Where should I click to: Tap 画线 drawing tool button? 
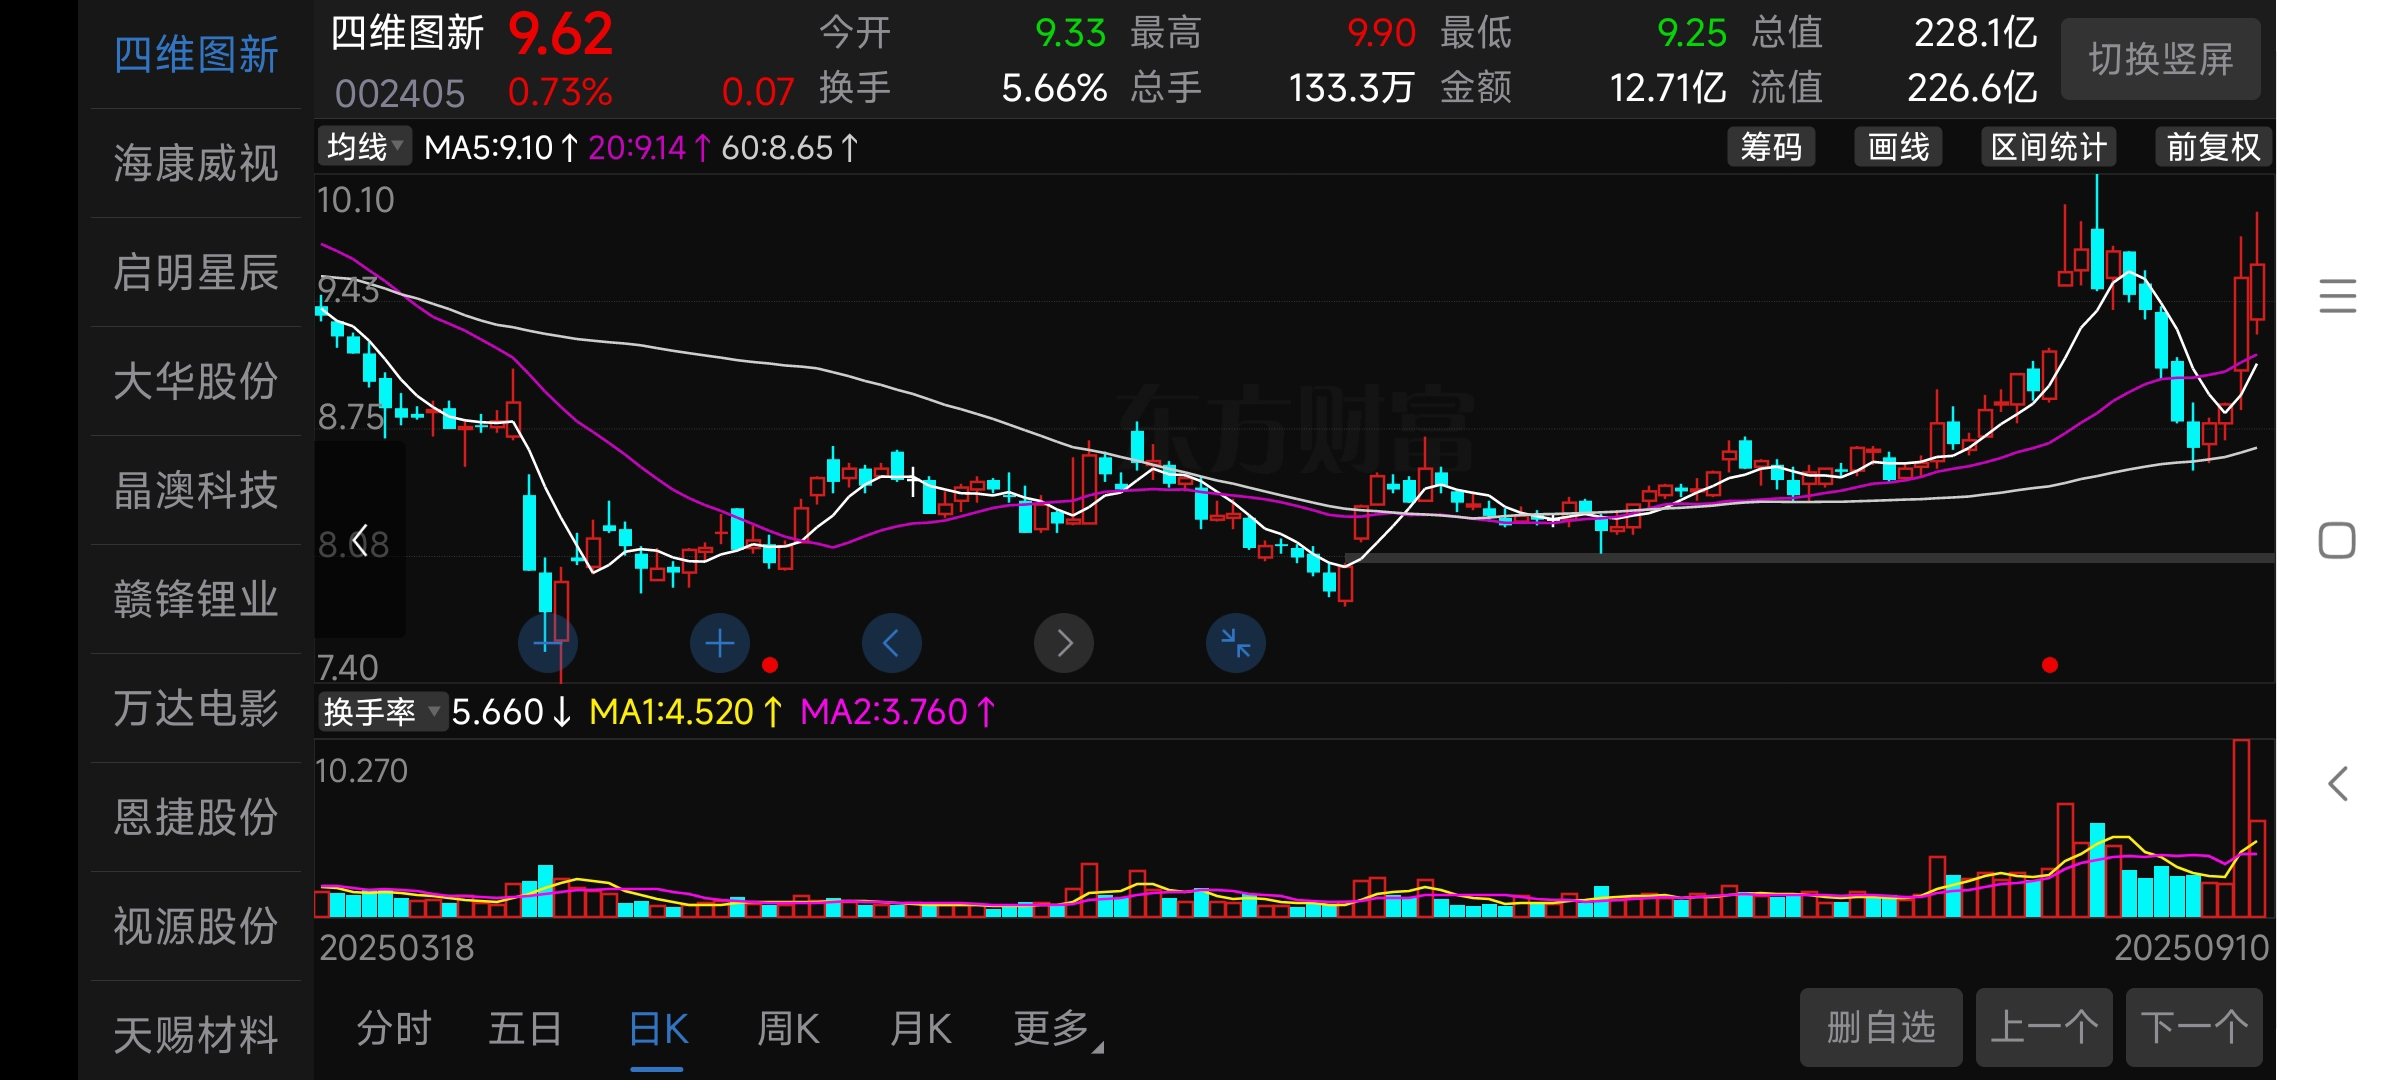point(1899,147)
